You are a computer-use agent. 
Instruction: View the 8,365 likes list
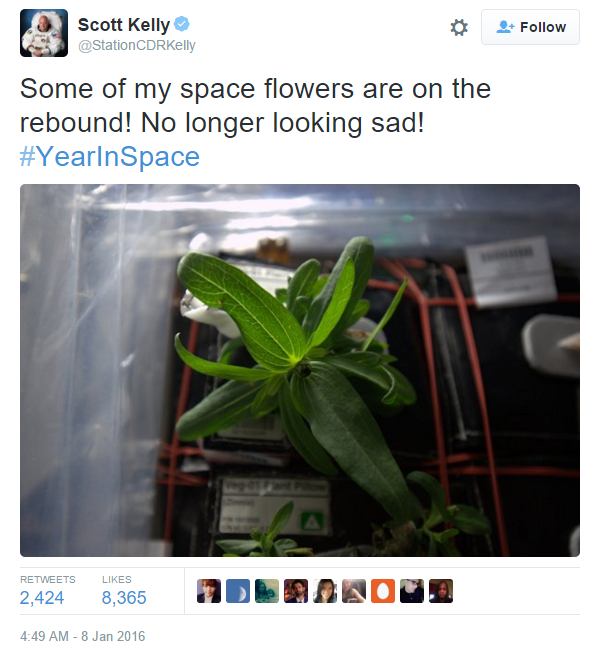pos(124,598)
